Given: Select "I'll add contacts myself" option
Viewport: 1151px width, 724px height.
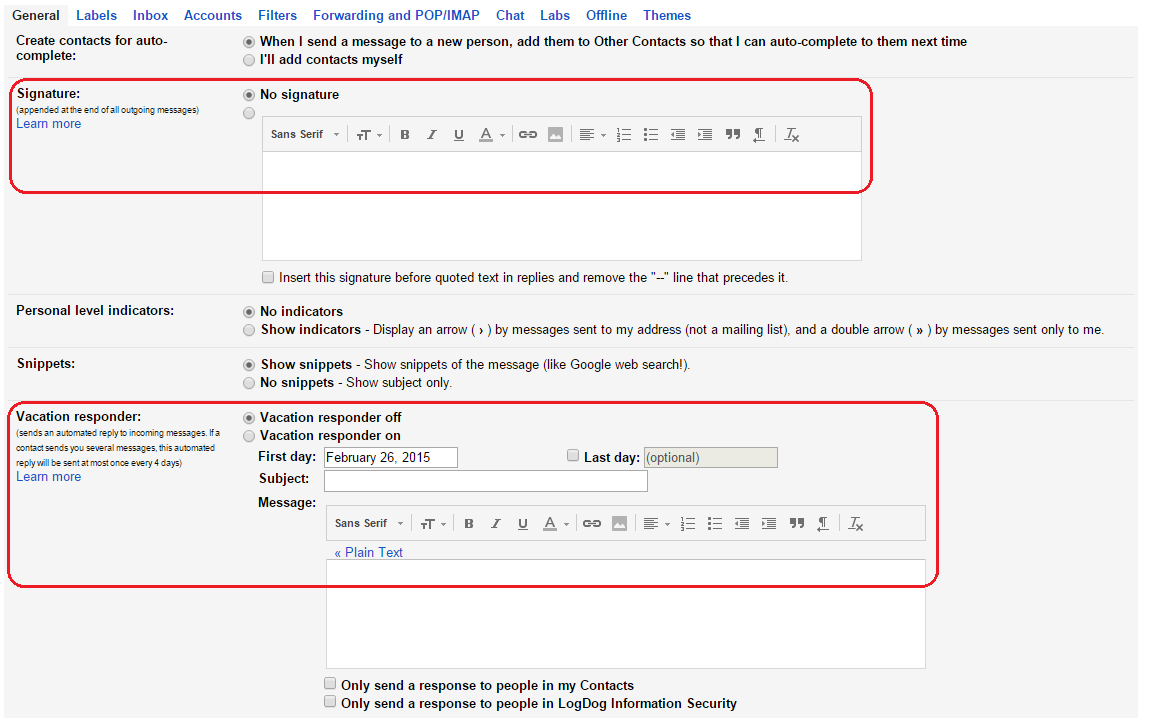Looking at the screenshot, I should pyautogui.click(x=249, y=60).
